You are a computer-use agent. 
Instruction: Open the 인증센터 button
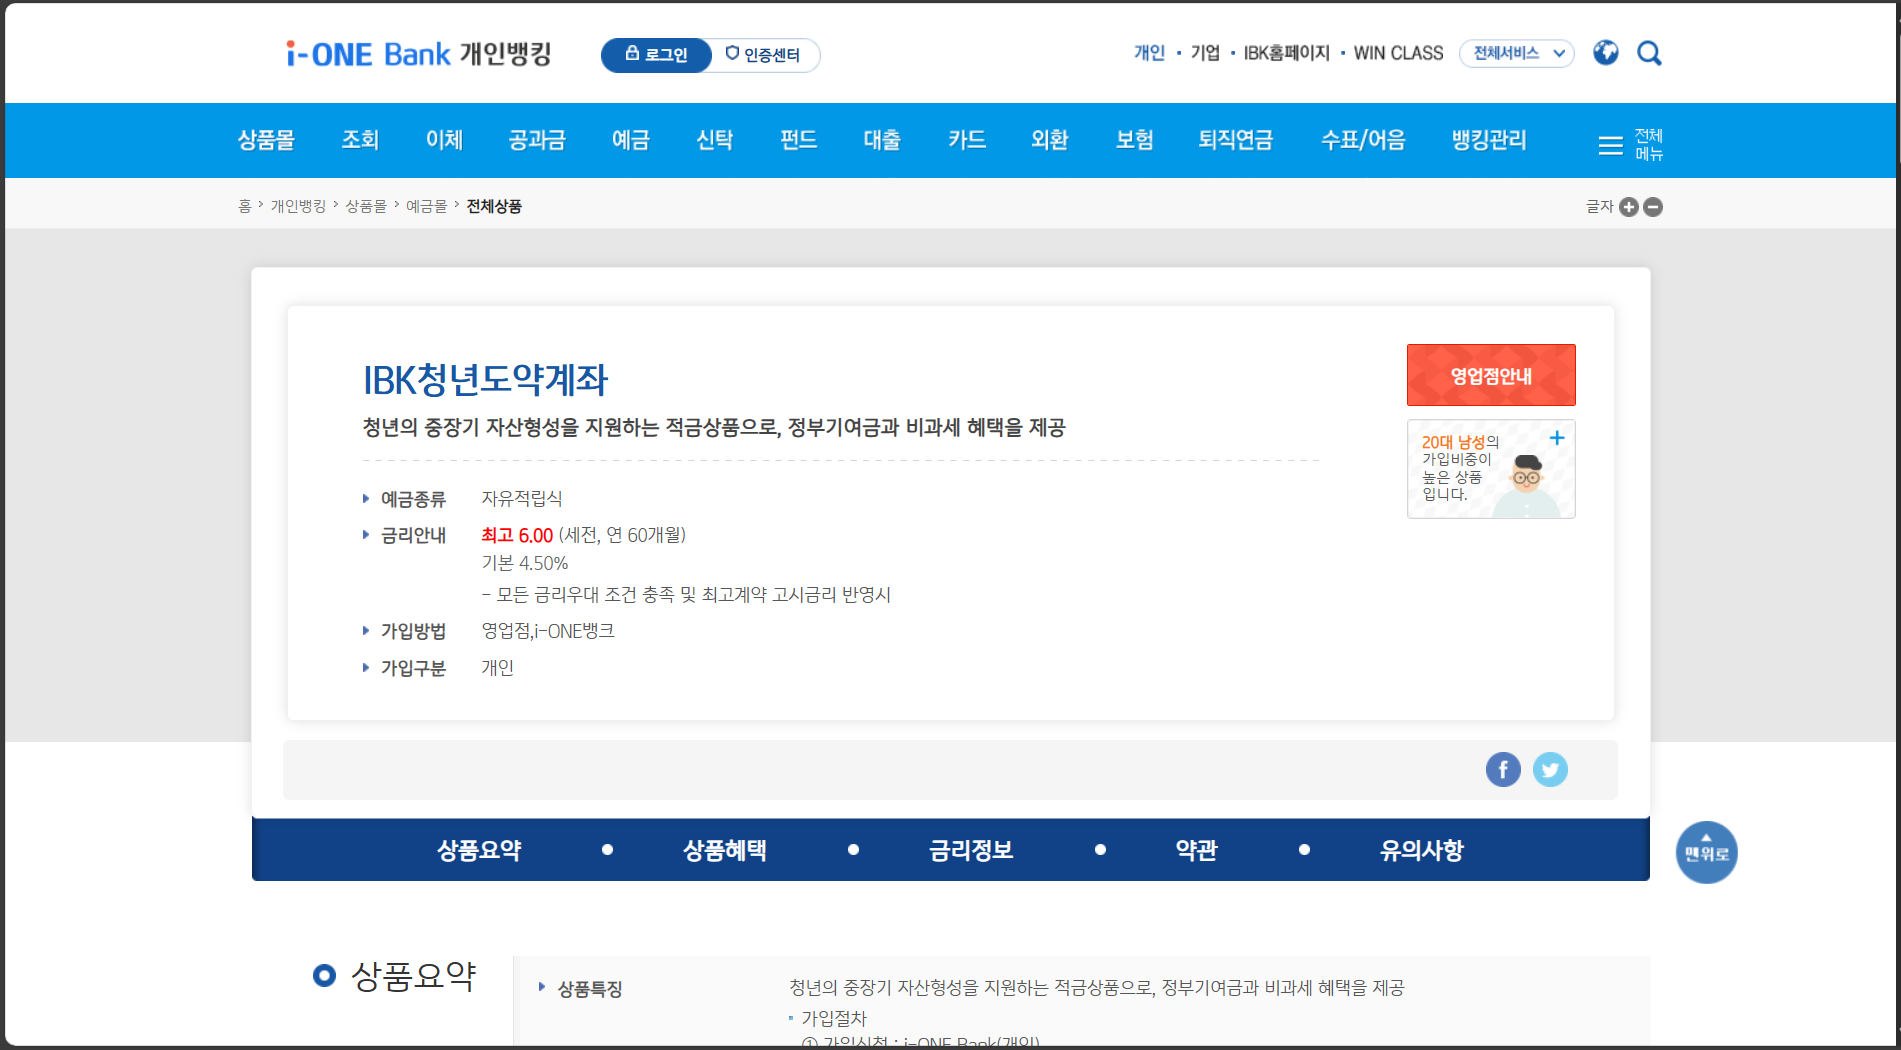pos(764,55)
